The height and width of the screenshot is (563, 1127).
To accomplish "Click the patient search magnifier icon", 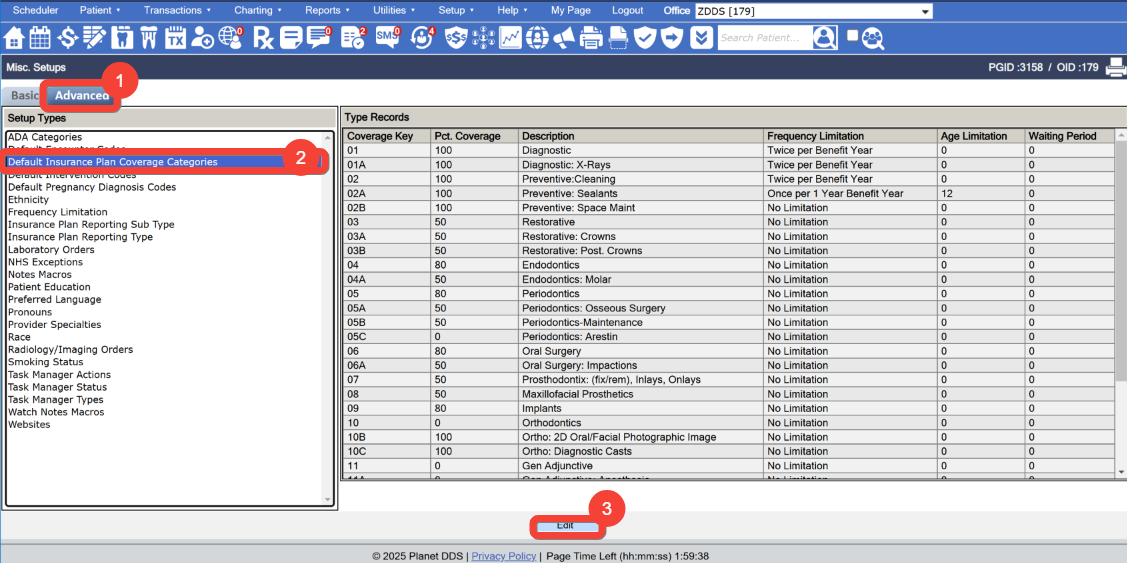I will click(825, 37).
